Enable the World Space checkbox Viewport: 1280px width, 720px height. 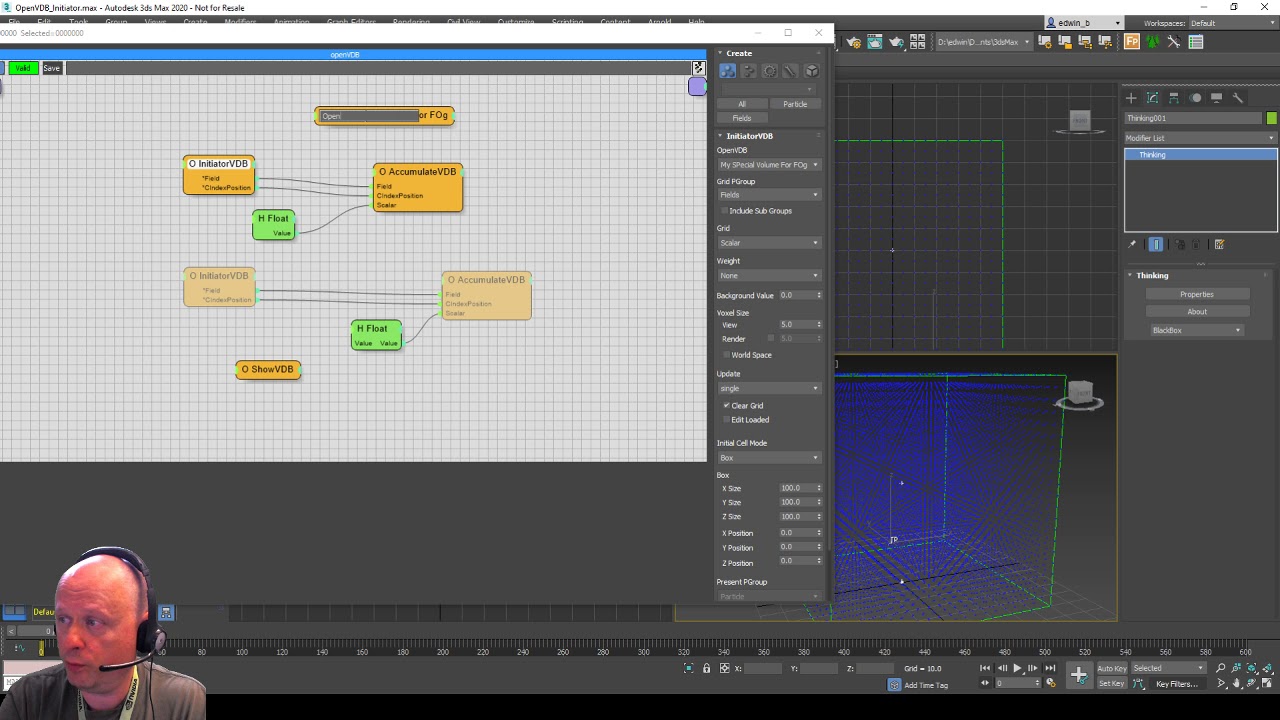click(726, 355)
